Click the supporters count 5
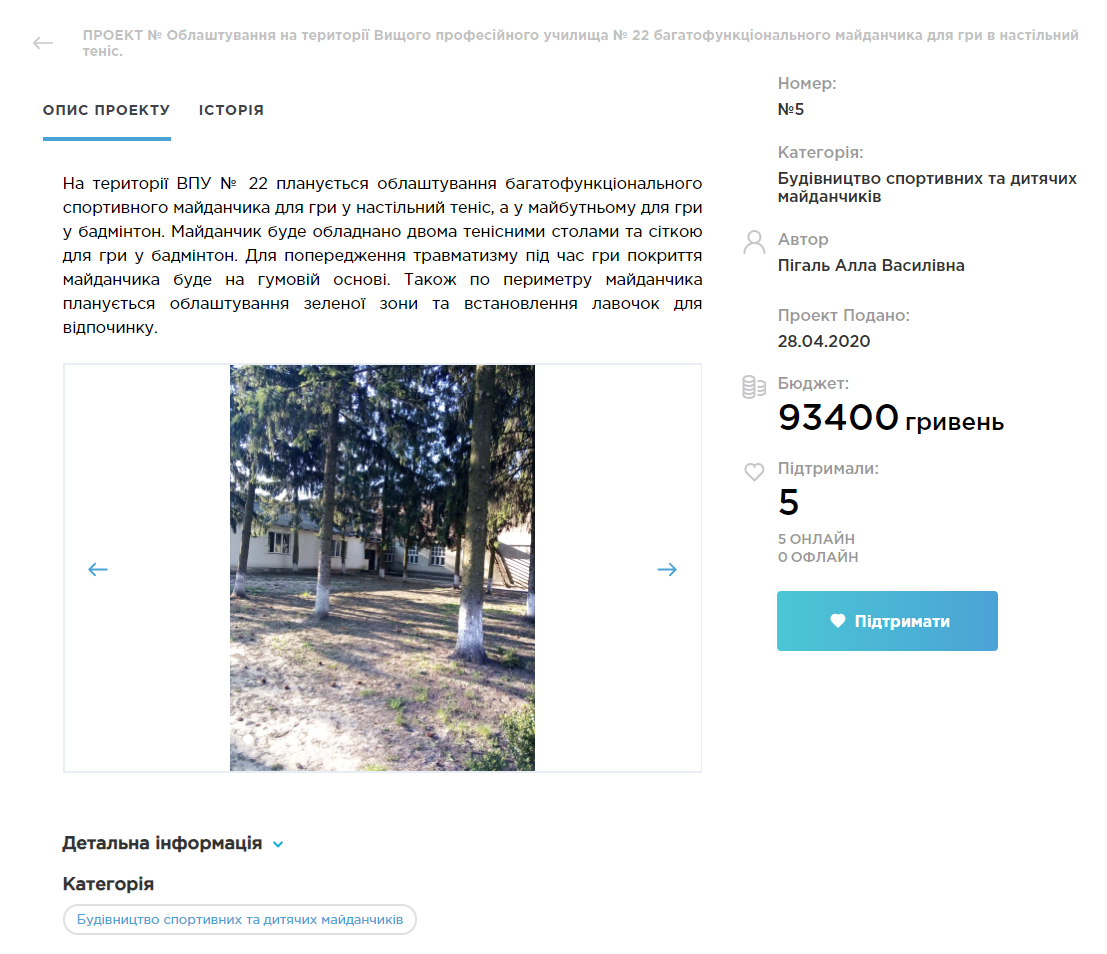 pyautogui.click(x=789, y=502)
